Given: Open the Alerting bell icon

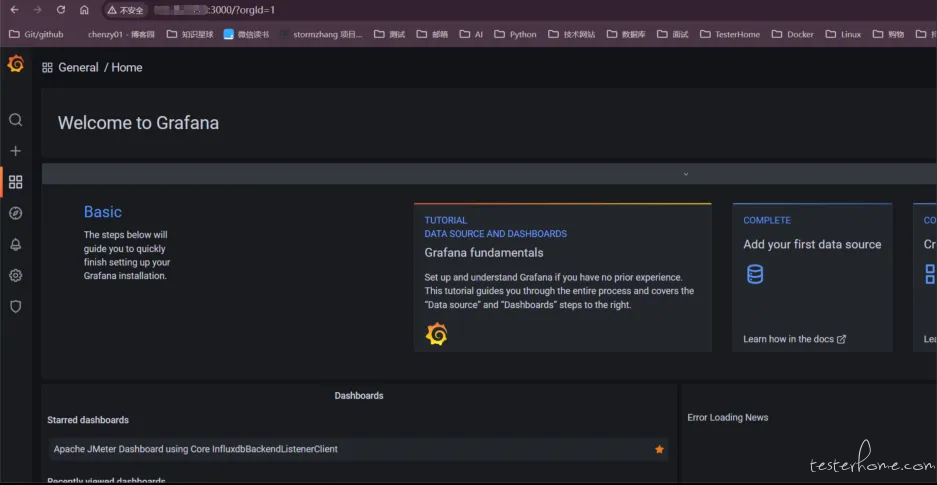Looking at the screenshot, I should [16, 244].
